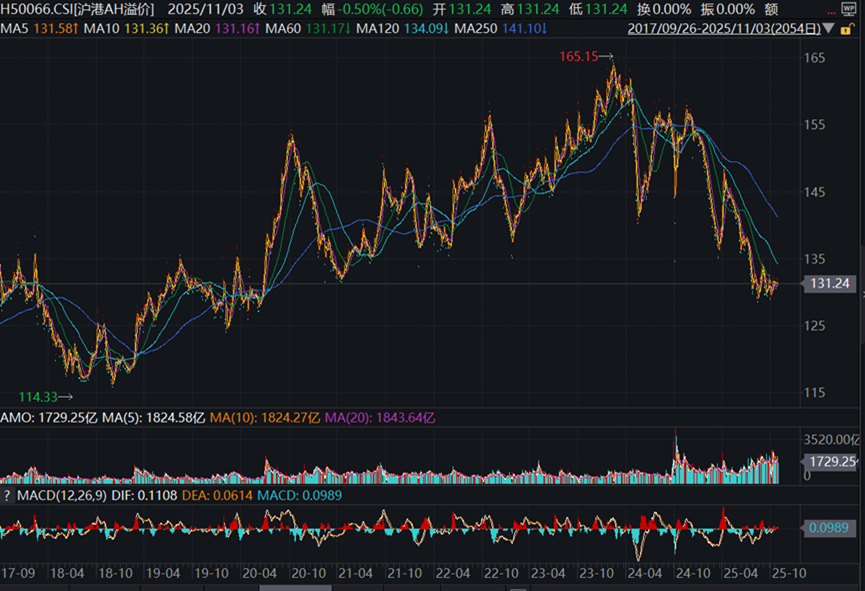
Task: Select the MA5 131.58 indicator label
Action: pos(40,28)
